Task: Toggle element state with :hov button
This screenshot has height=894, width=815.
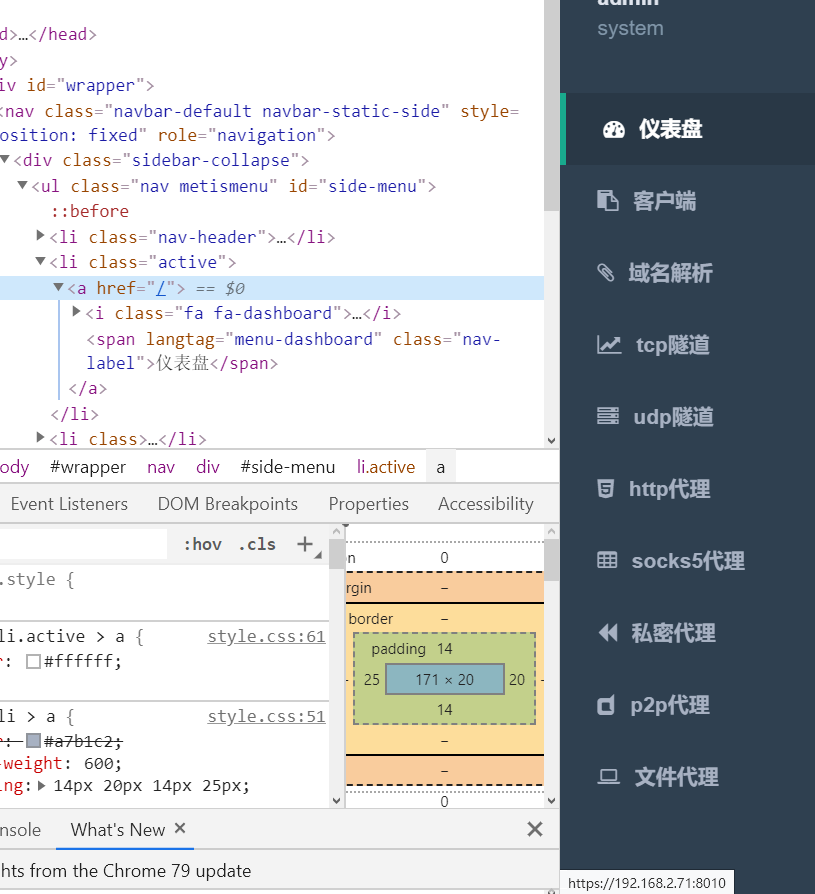Action: 202,544
